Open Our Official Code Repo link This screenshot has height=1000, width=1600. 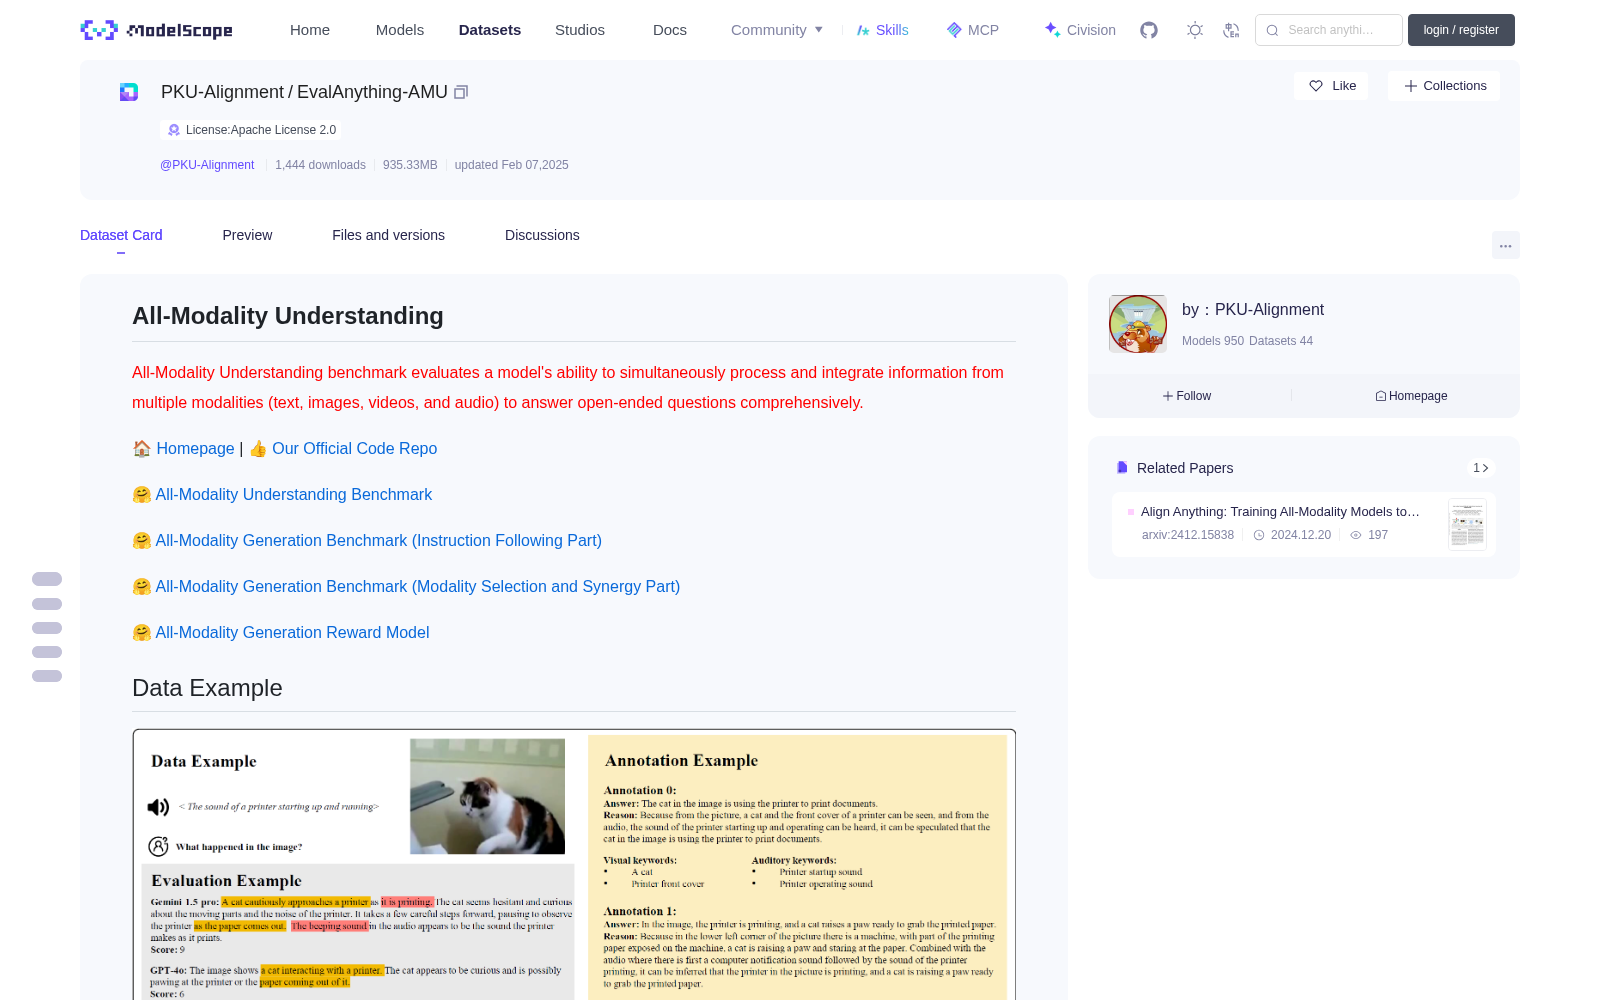354,449
